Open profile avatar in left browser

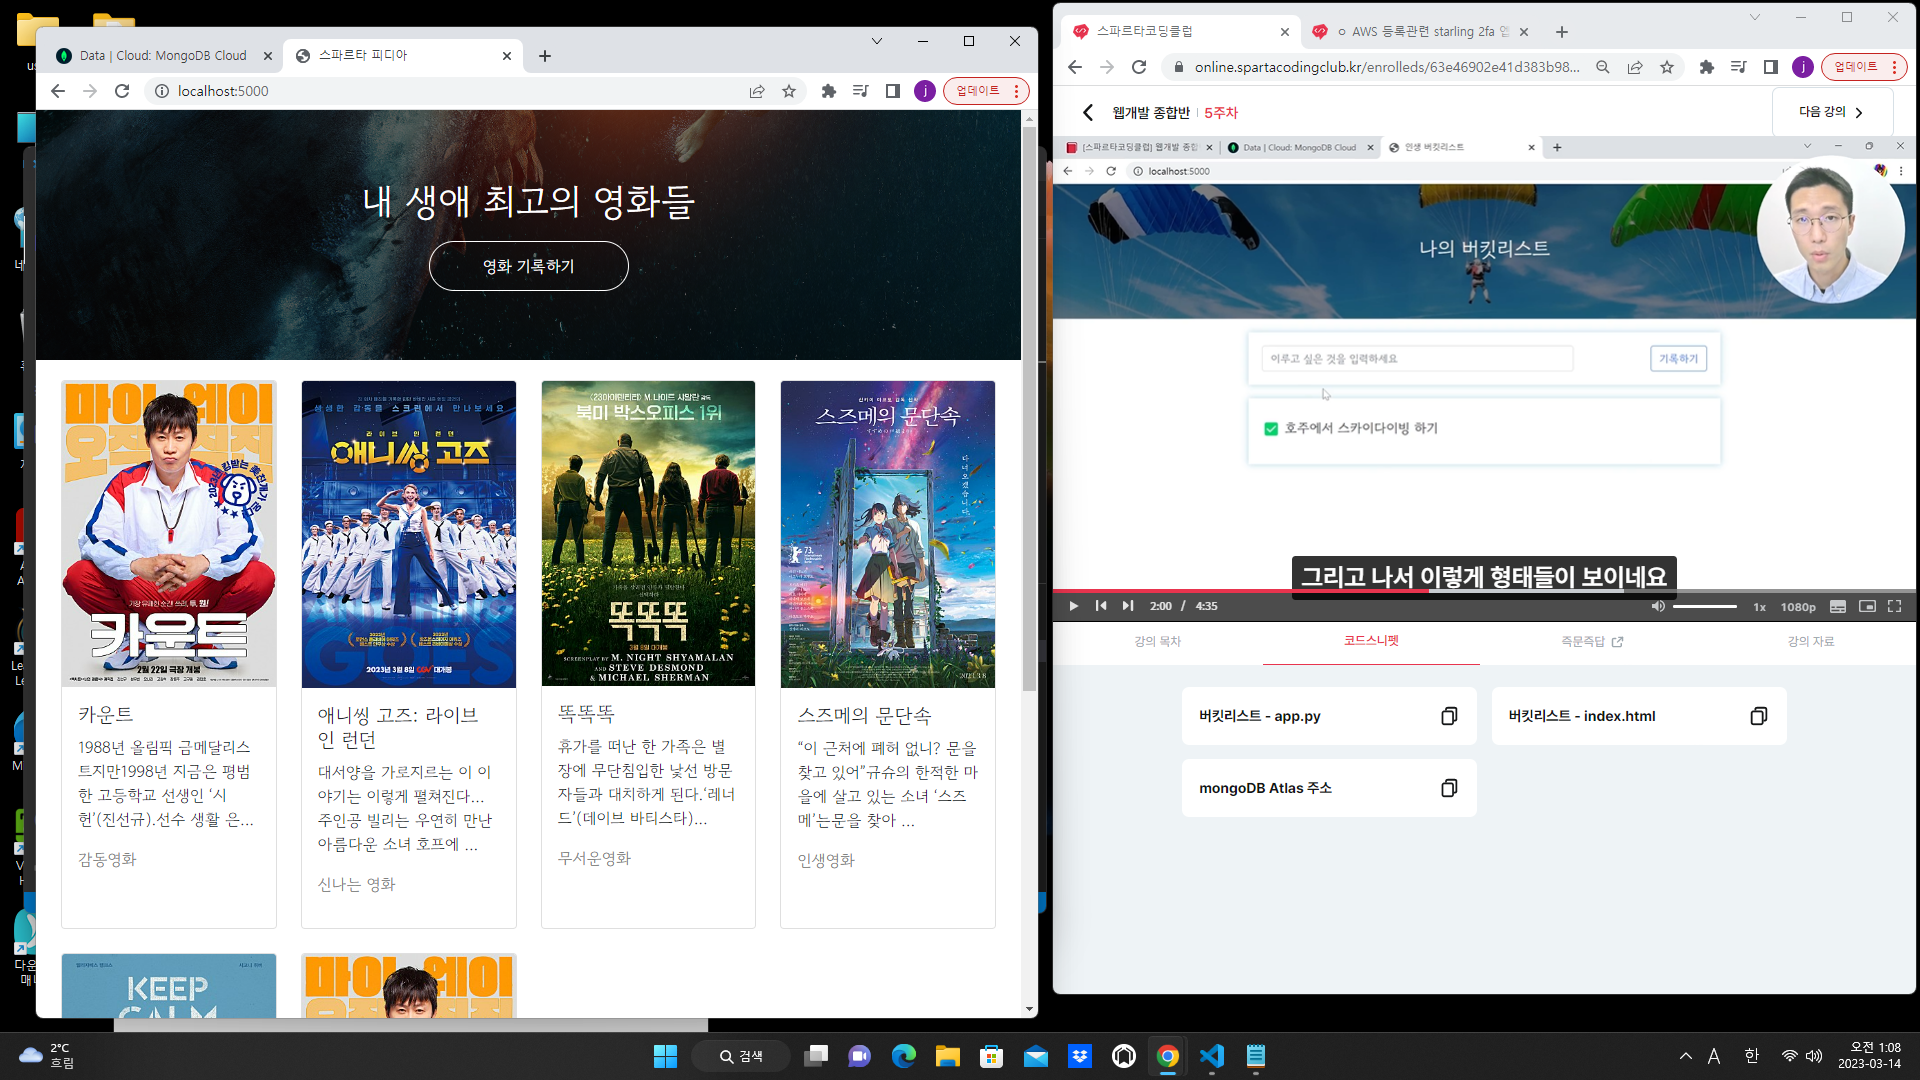tap(925, 91)
